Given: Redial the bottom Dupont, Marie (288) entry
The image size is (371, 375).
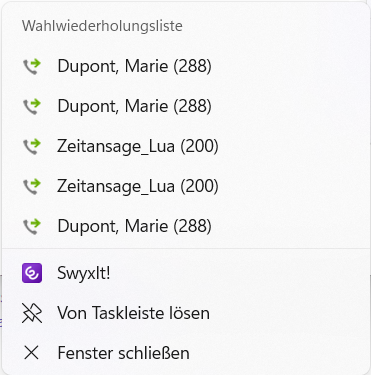Looking at the screenshot, I should click(x=185, y=226).
